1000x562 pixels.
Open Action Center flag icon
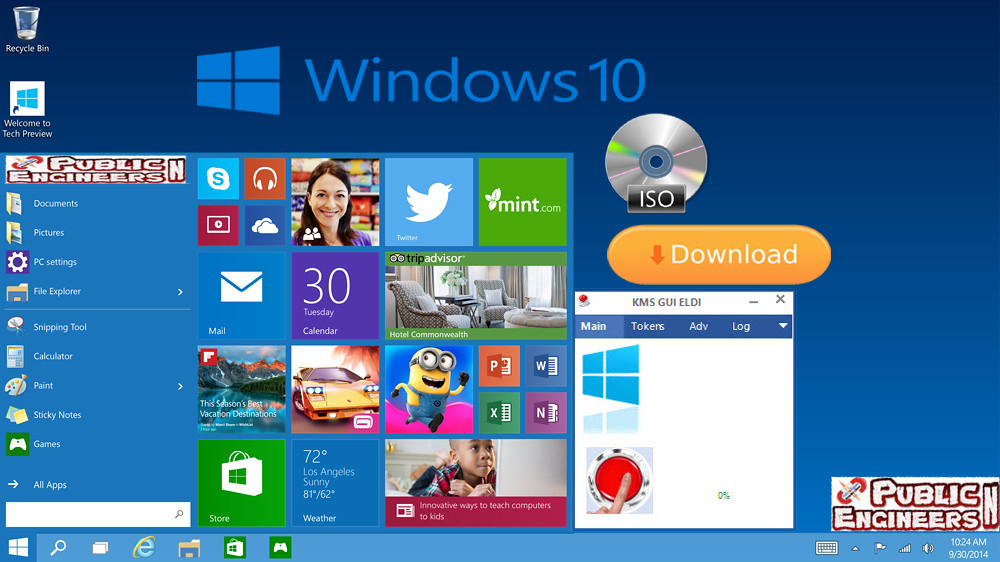pos(880,547)
